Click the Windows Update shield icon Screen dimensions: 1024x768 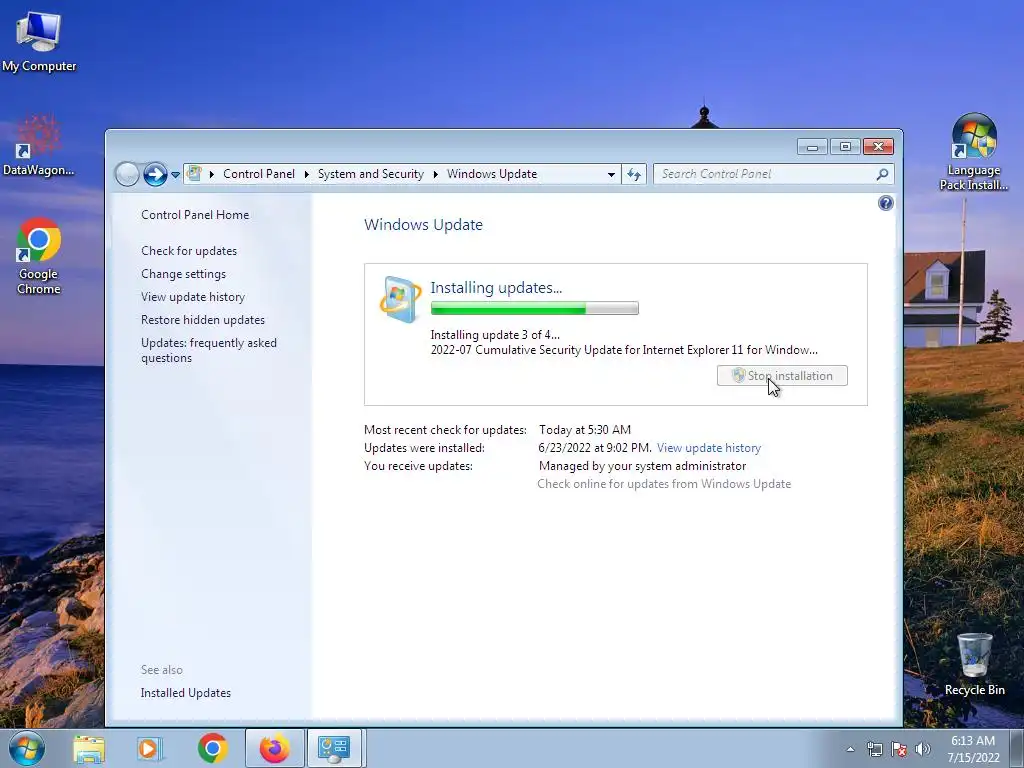click(x=400, y=299)
